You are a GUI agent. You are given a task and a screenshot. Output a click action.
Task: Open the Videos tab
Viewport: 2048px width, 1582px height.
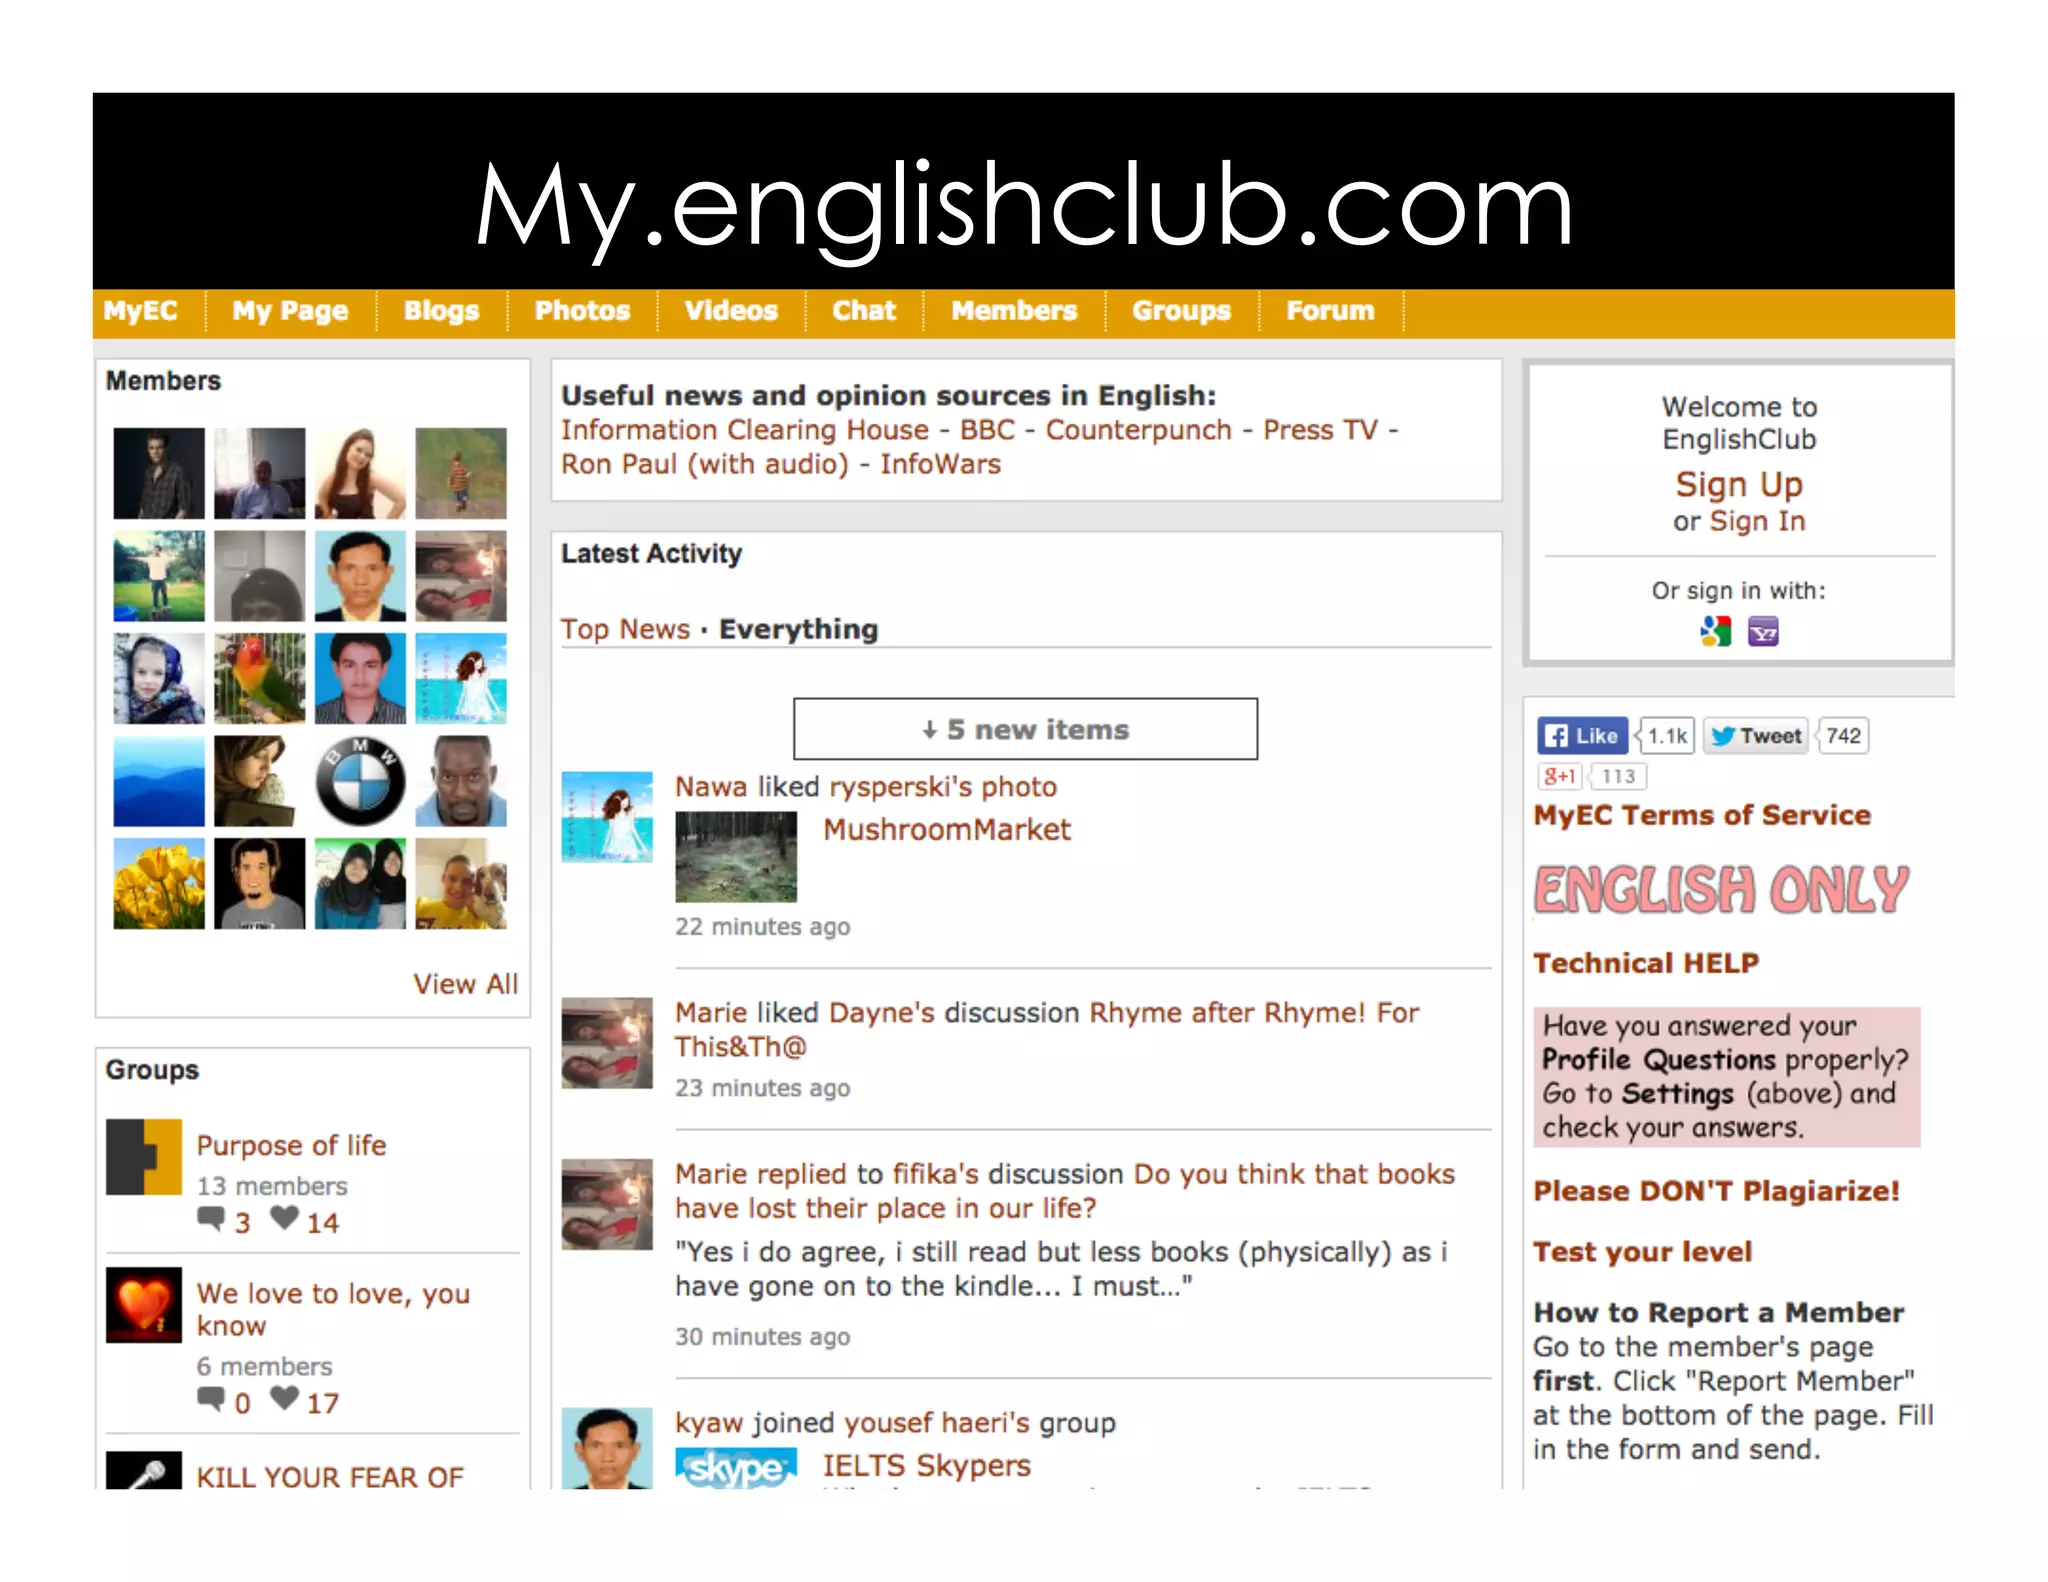click(x=731, y=311)
